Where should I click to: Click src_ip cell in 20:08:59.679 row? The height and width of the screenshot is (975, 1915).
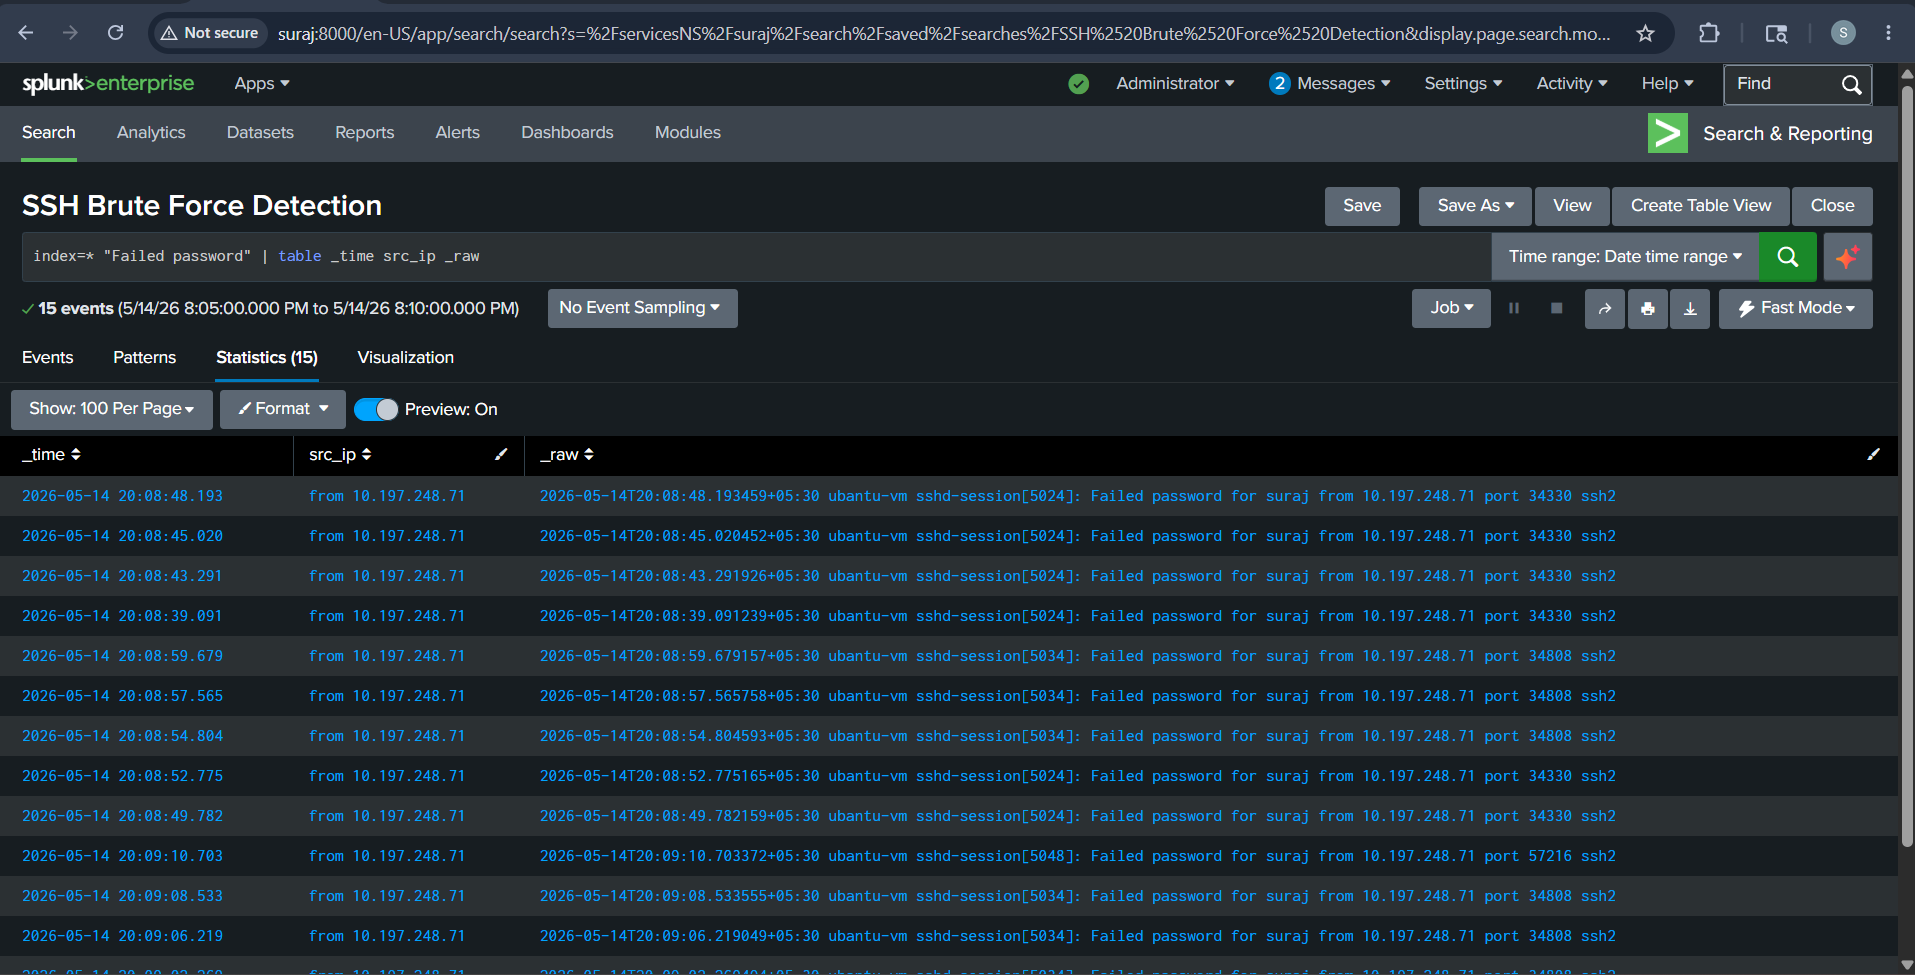(x=387, y=656)
